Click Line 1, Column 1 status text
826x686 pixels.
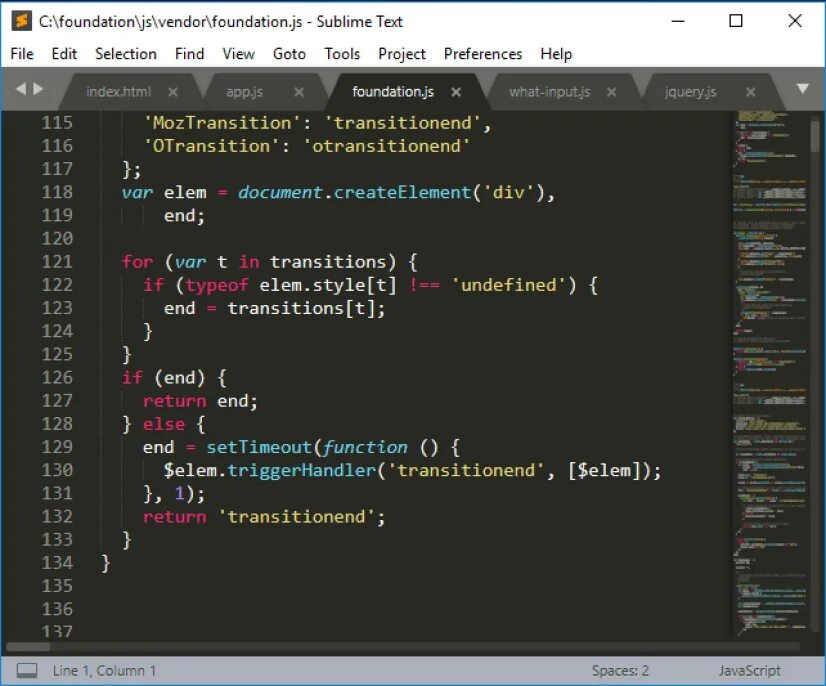coord(104,670)
